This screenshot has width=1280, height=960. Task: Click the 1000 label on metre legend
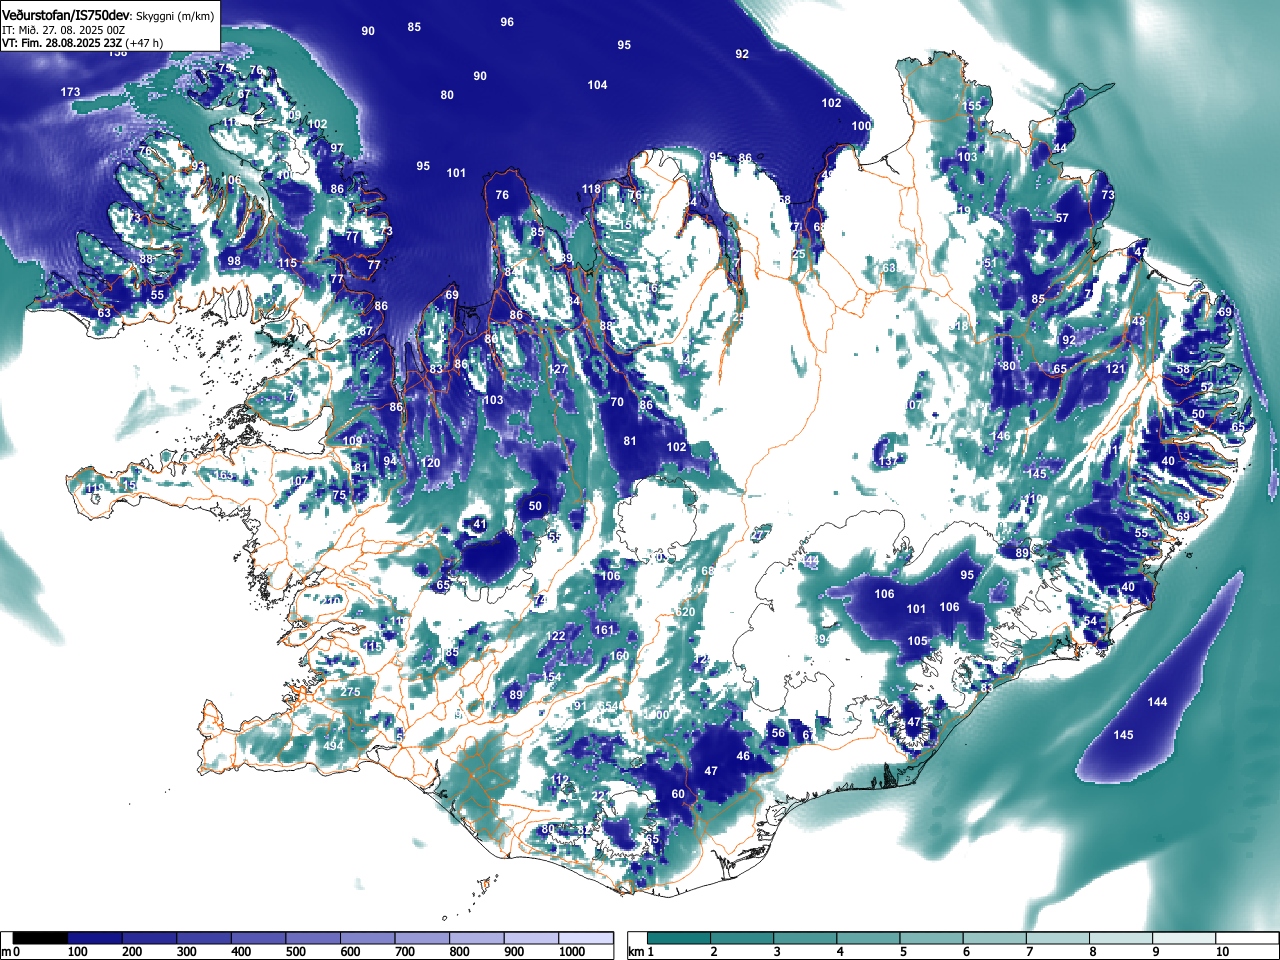pos(572,952)
